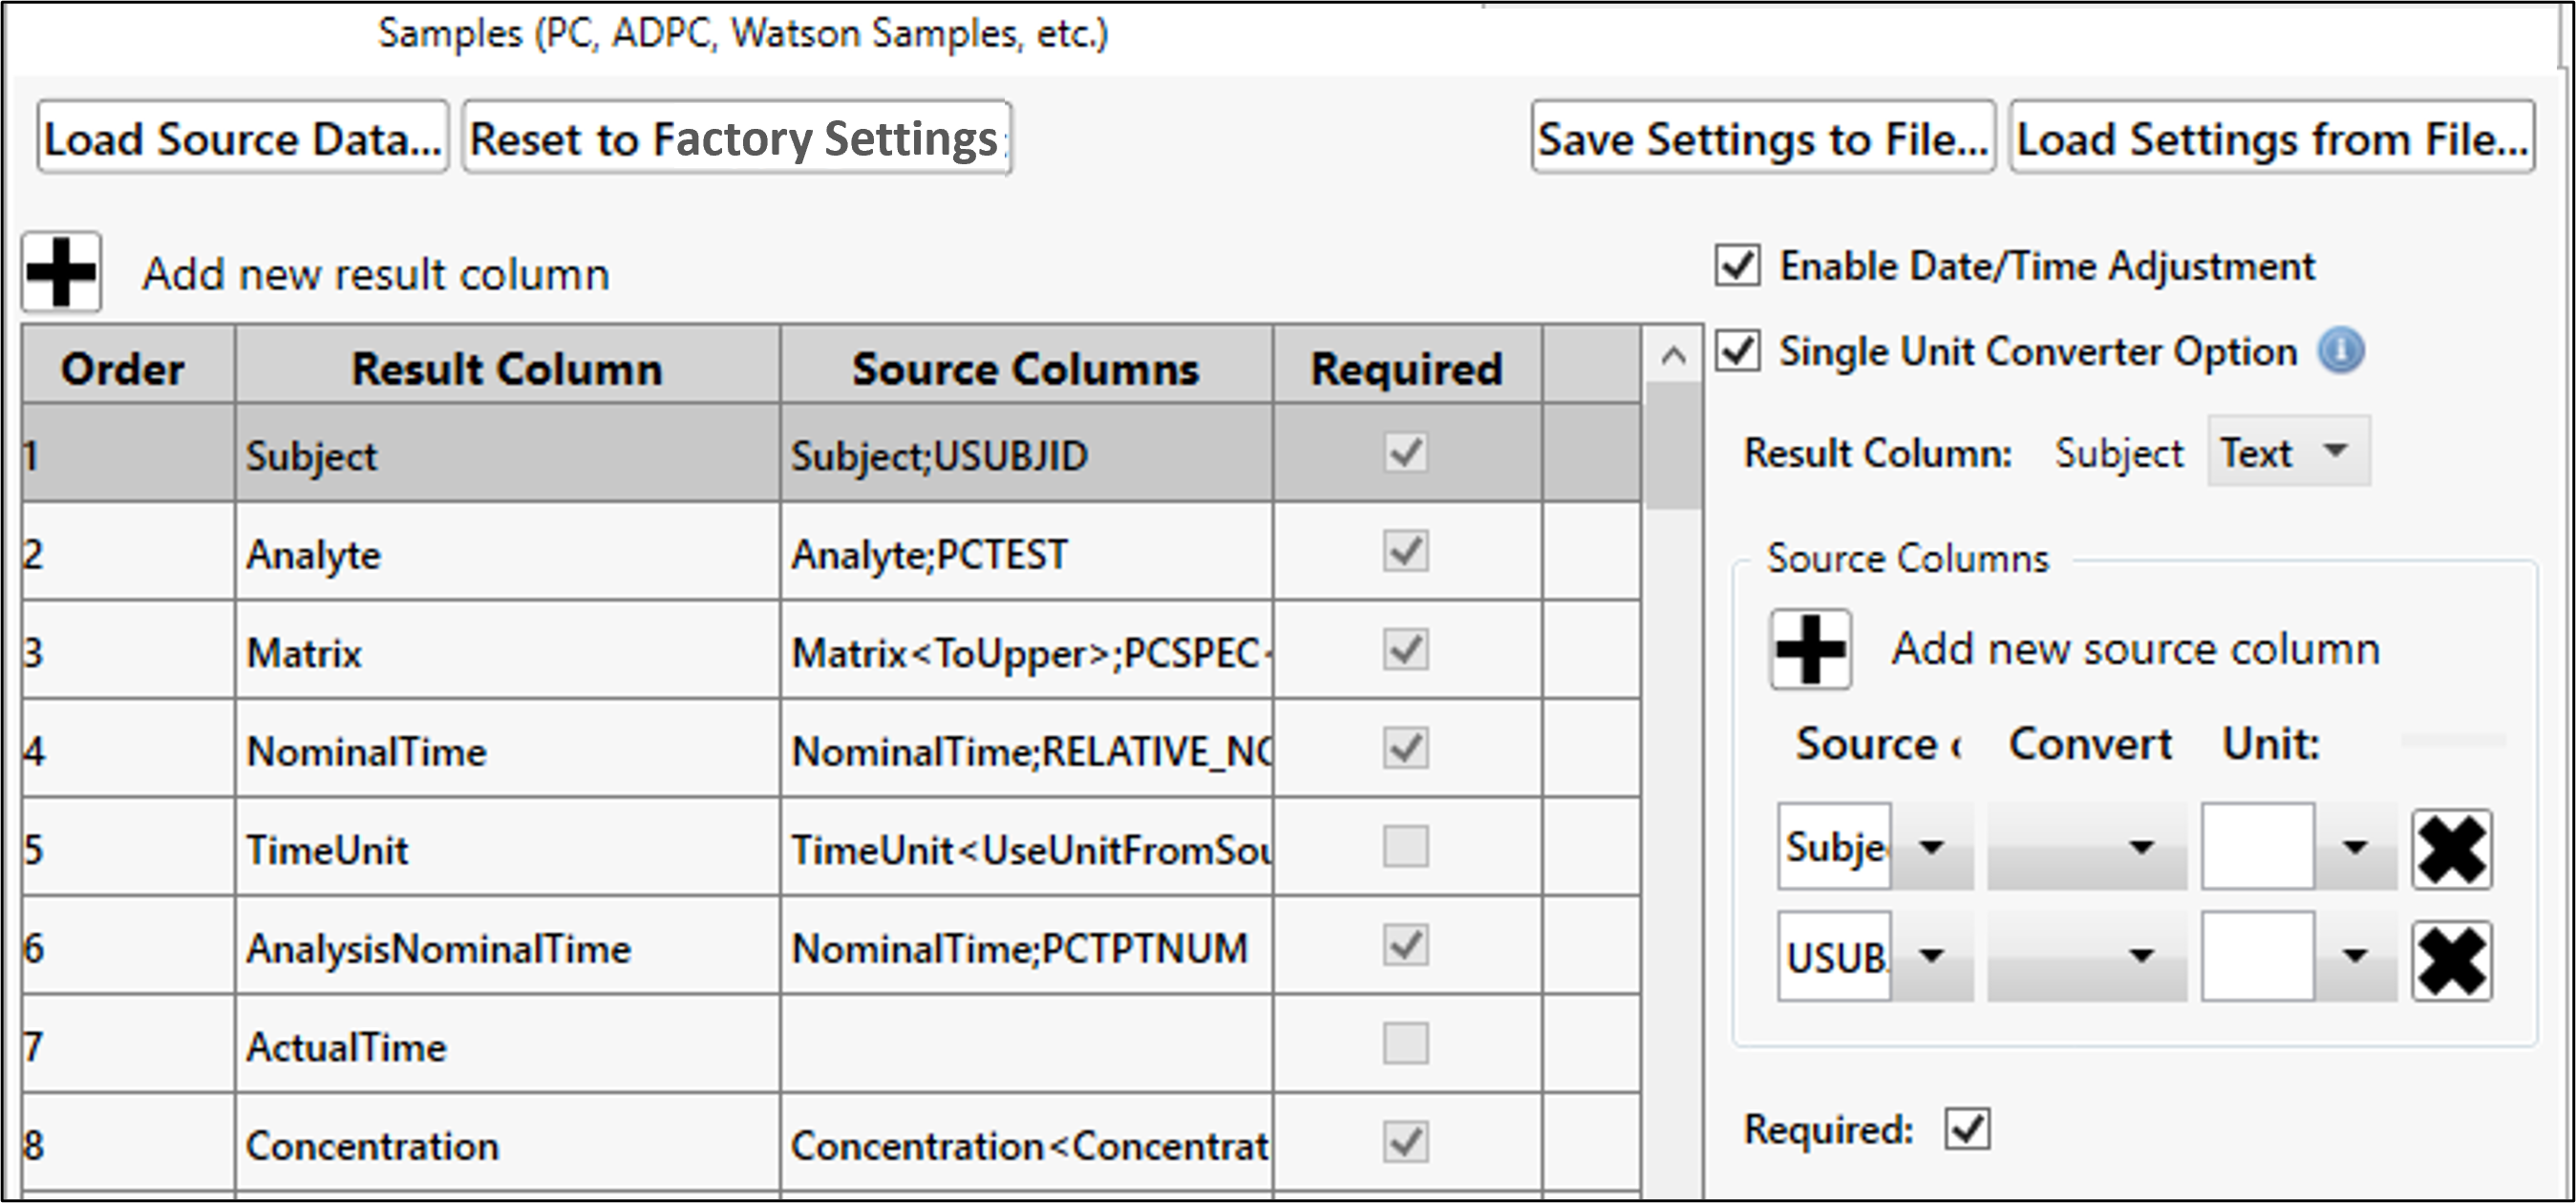Image resolution: width=2576 pixels, height=1203 pixels.
Task: Toggle Required checkbox for Subject row
Action: 1405,453
